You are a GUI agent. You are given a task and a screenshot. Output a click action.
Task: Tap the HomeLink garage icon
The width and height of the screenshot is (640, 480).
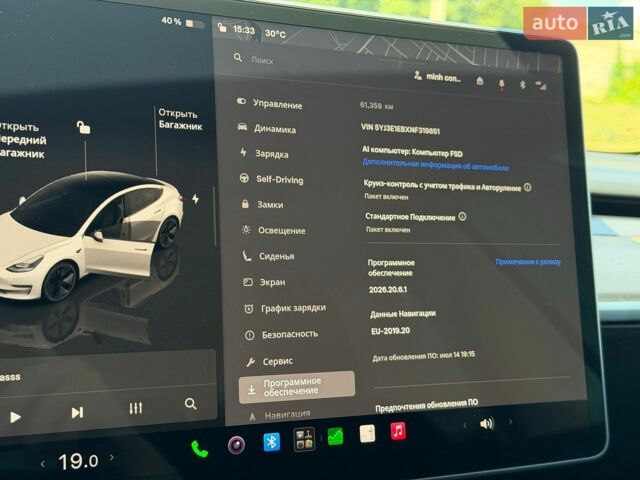[x=480, y=81]
